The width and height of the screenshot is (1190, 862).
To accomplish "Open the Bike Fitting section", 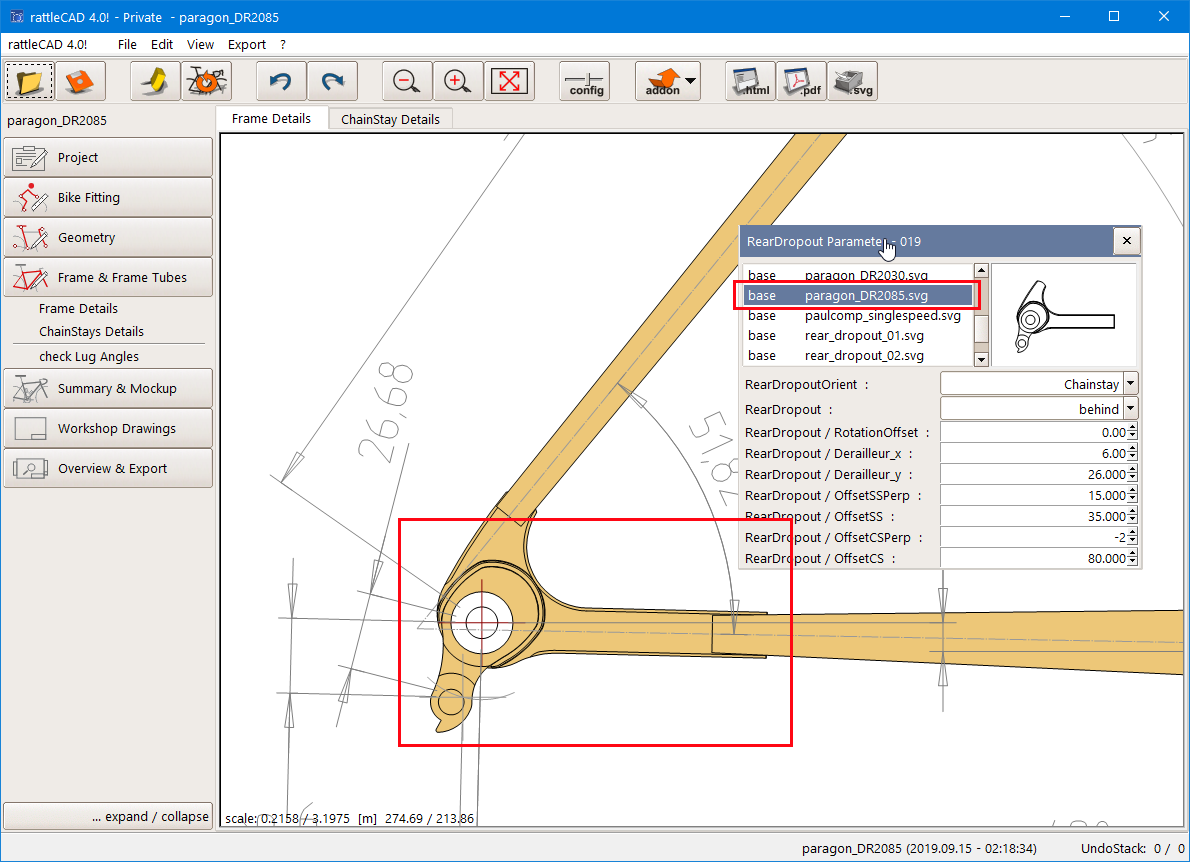I will [x=108, y=198].
